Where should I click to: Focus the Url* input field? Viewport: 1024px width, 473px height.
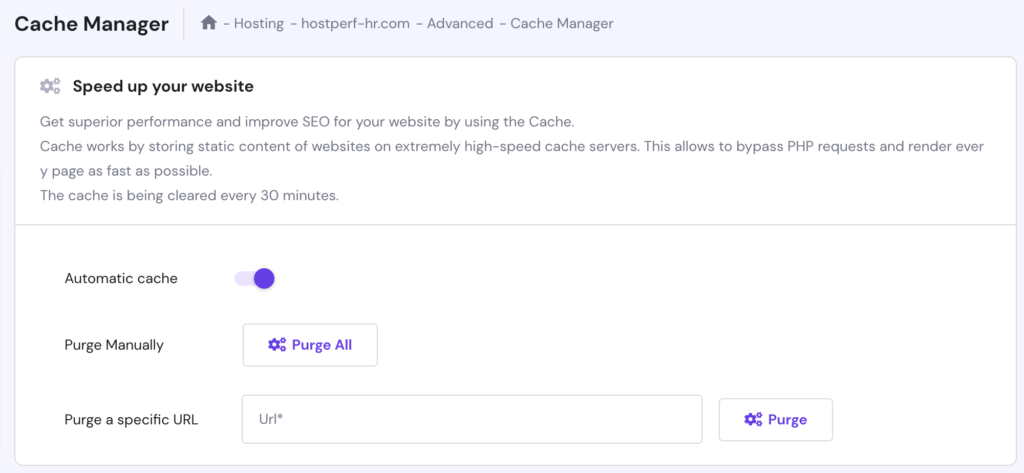(x=472, y=419)
